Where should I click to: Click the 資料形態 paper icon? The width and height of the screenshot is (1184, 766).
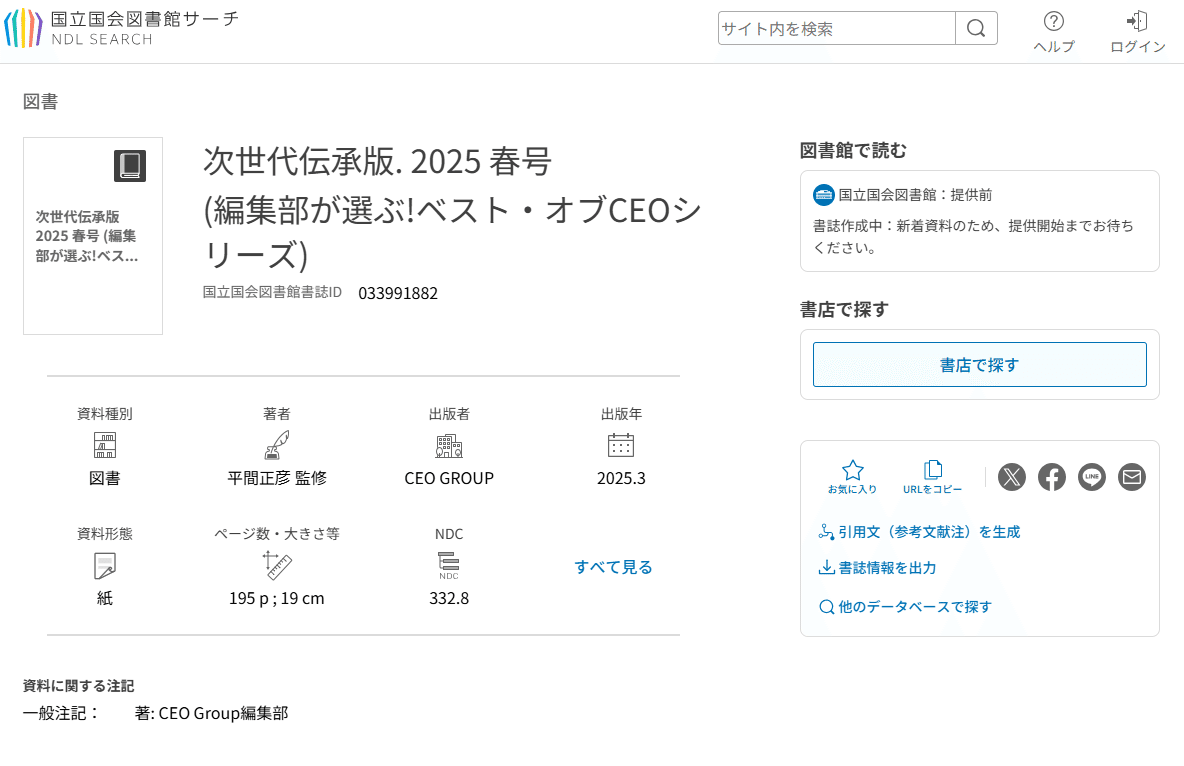pos(105,566)
